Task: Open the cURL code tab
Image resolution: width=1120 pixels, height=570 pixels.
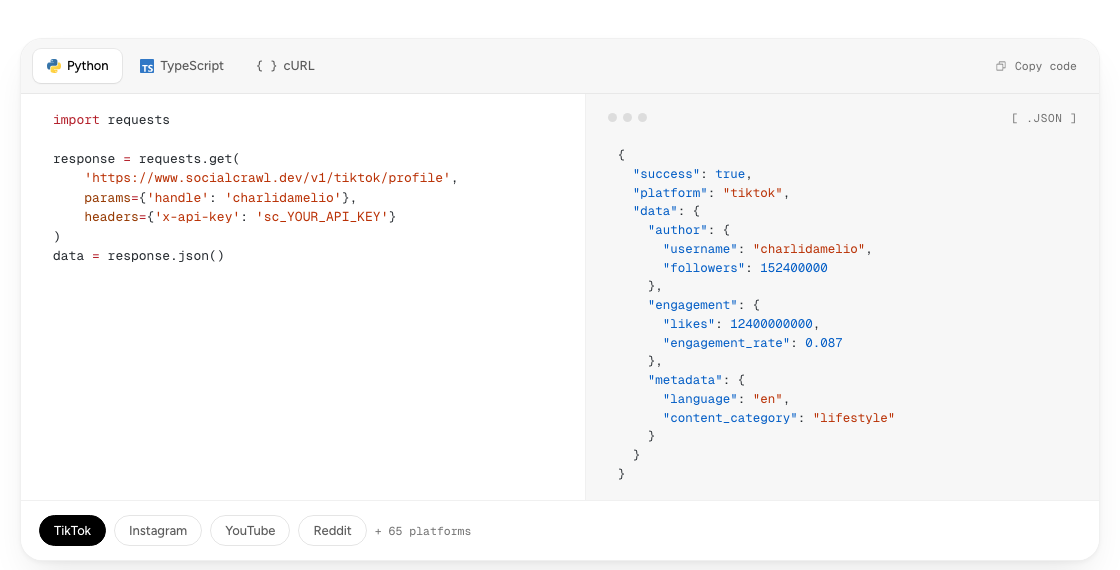Action: click(285, 66)
